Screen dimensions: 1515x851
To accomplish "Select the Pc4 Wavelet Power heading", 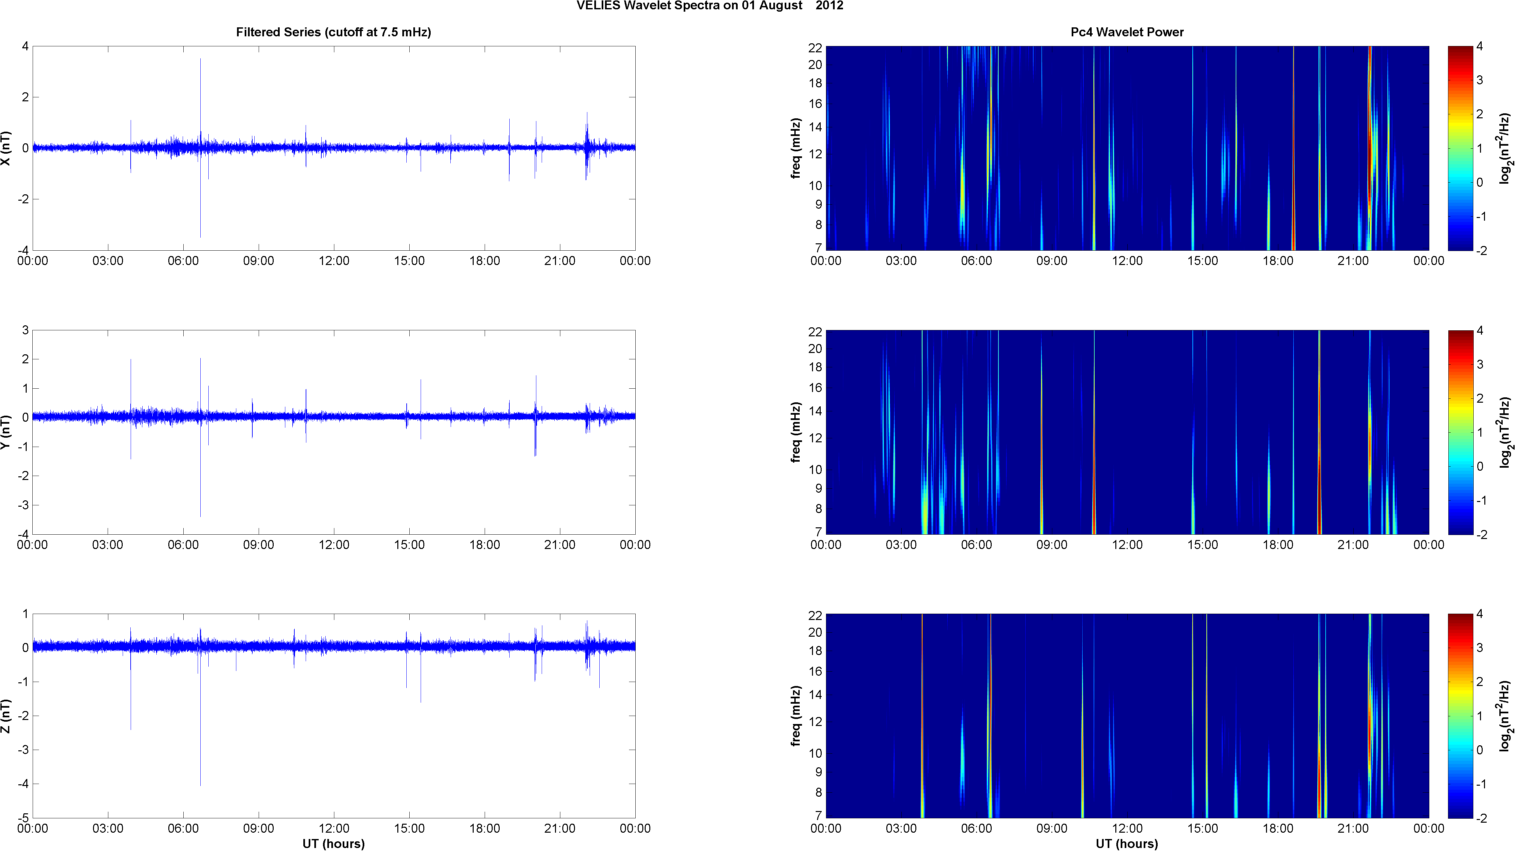I will (1127, 32).
